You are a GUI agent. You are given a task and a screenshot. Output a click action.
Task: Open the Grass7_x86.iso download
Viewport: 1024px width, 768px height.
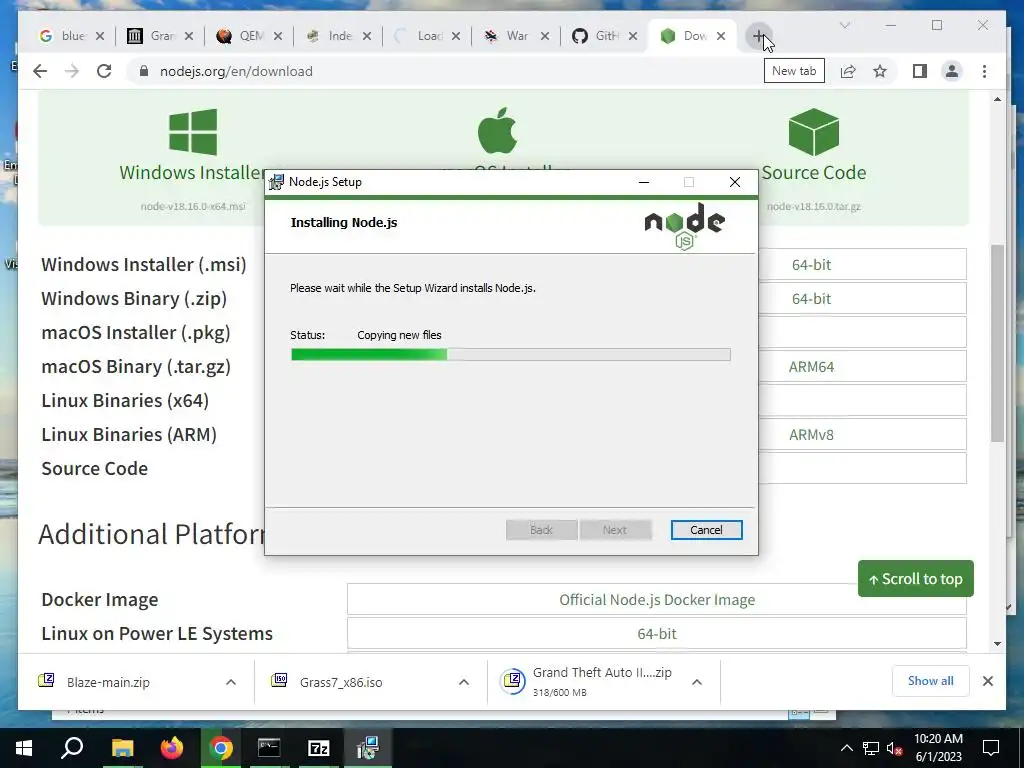[340, 682]
